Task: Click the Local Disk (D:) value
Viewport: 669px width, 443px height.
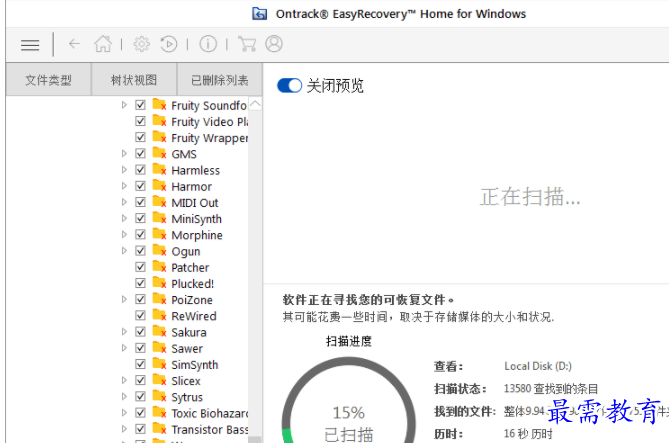Action: pyautogui.click(x=538, y=366)
